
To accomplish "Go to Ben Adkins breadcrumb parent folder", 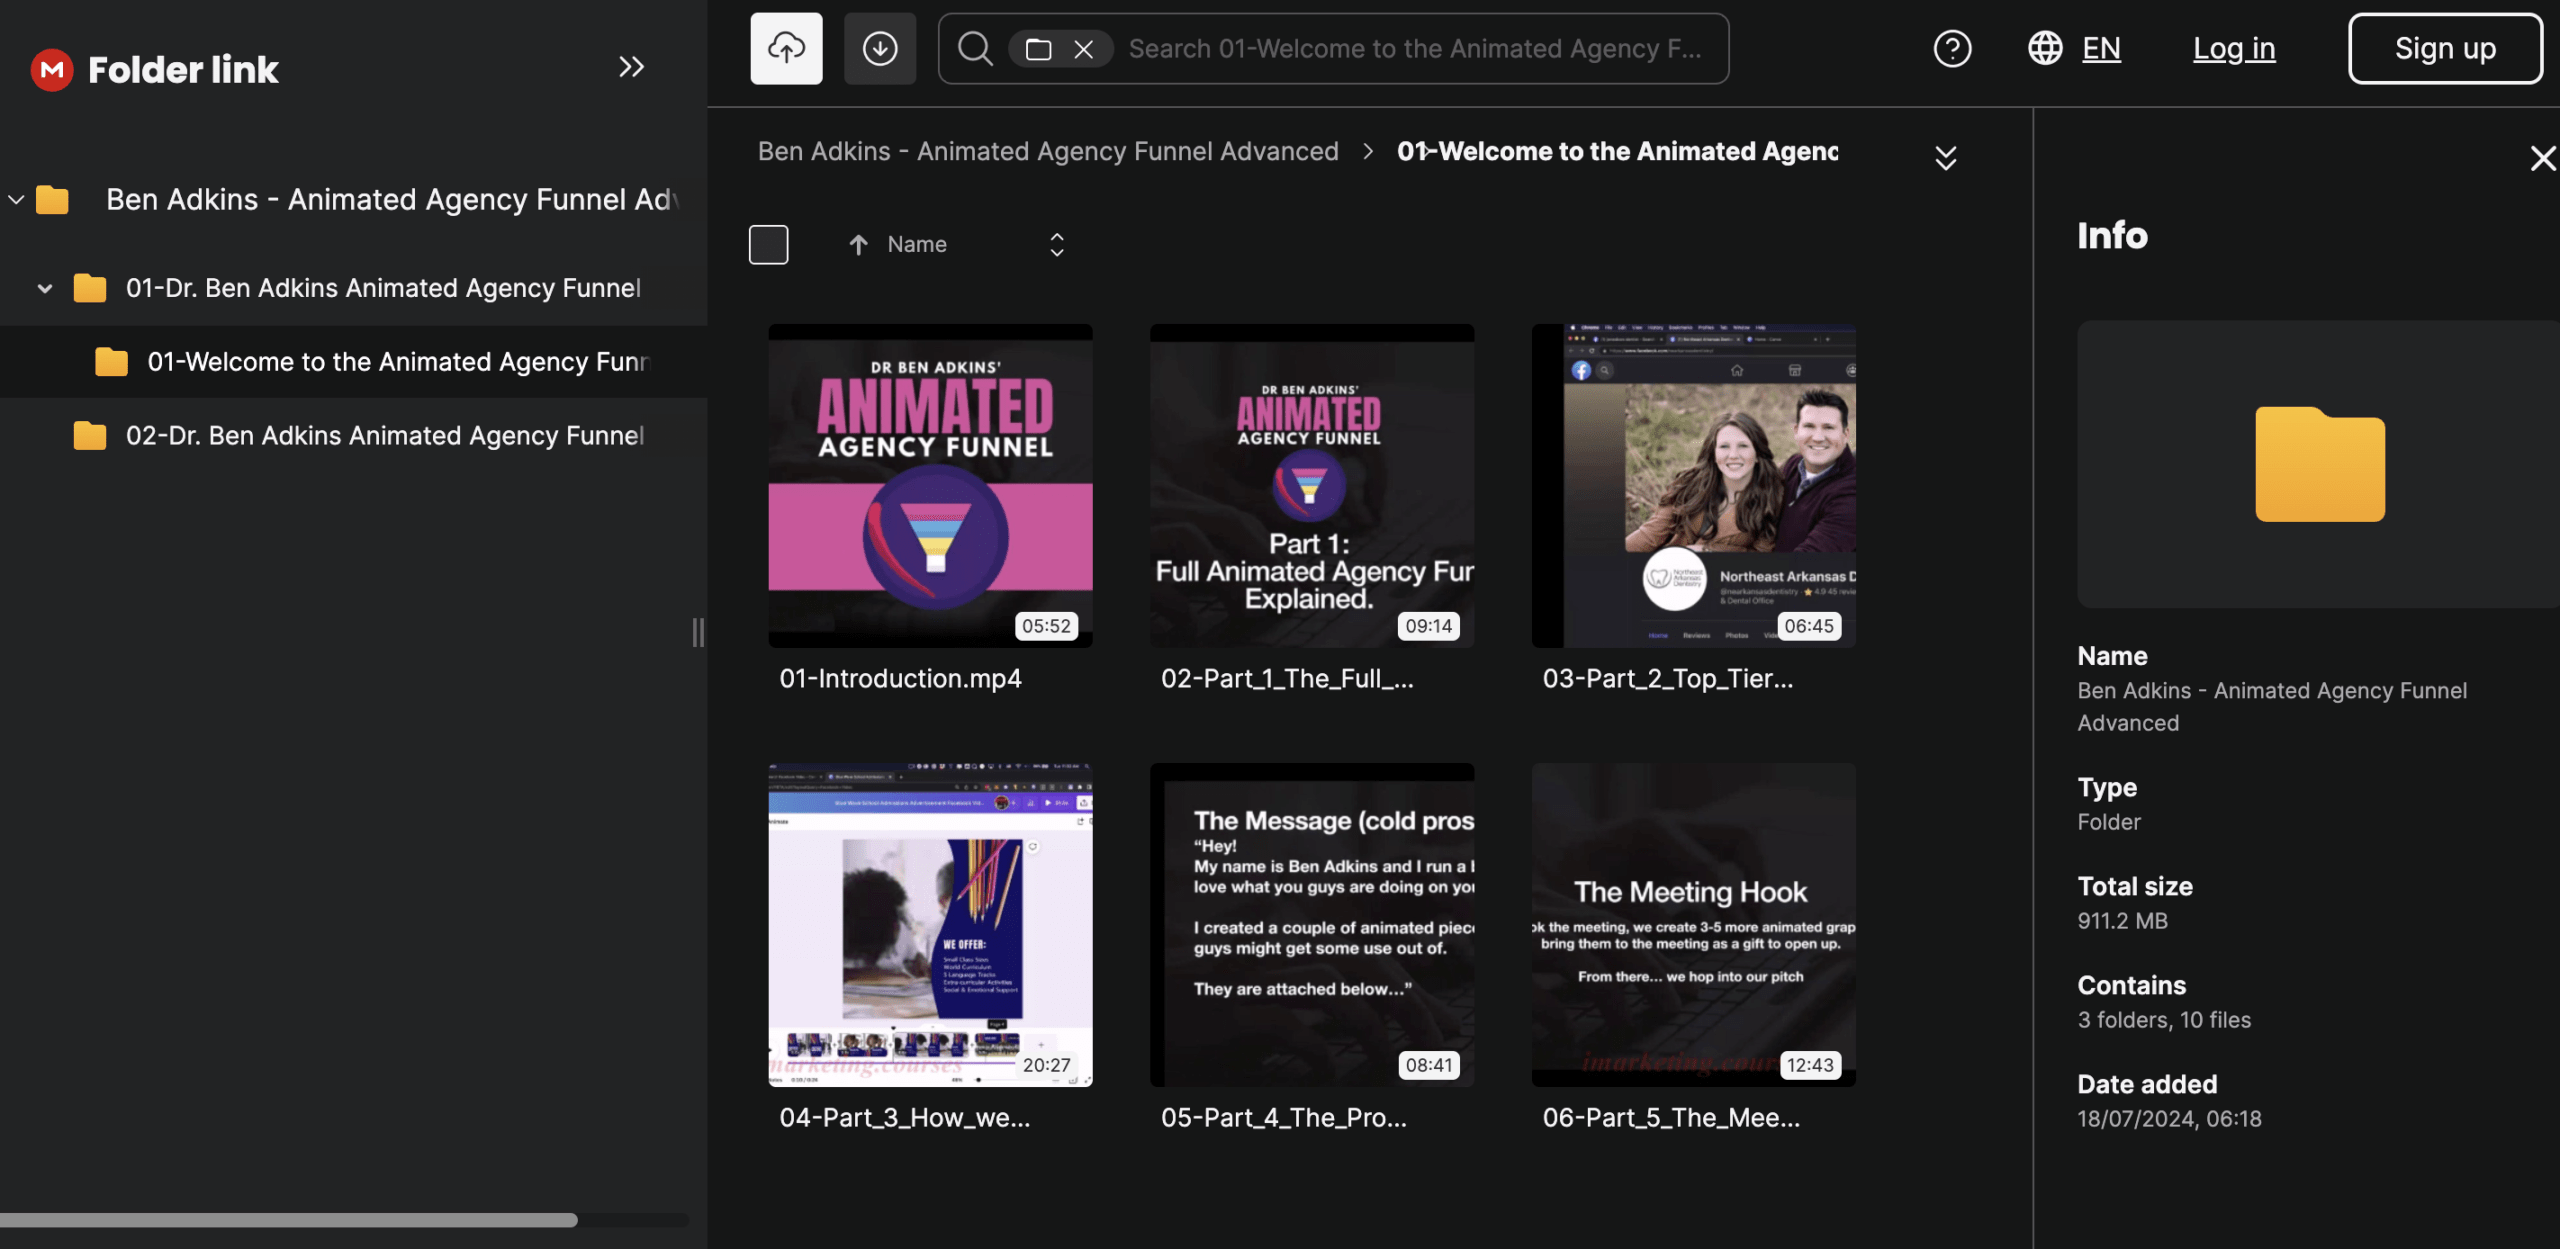I will click(1047, 151).
